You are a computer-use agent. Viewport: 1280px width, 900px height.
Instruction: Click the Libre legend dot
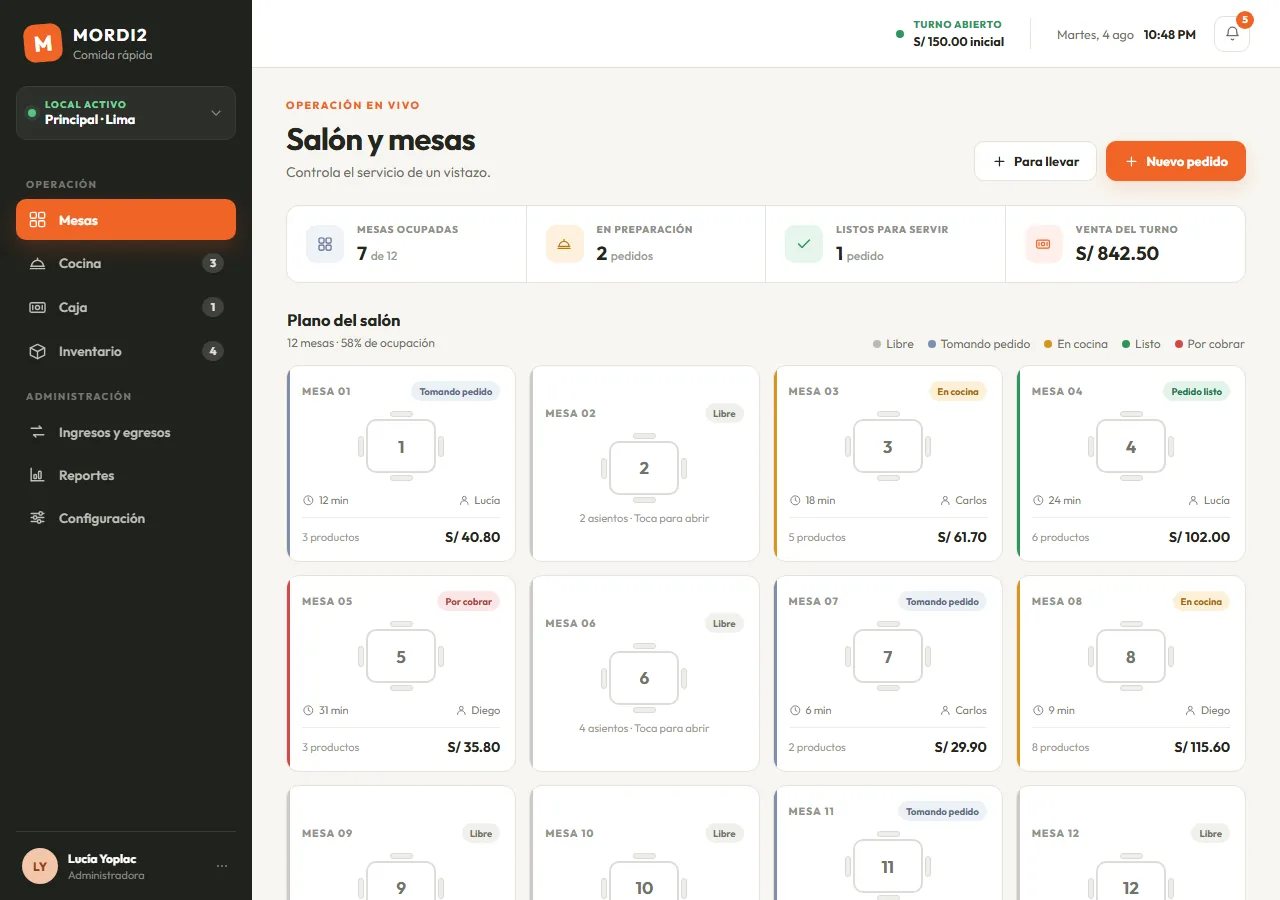click(877, 344)
